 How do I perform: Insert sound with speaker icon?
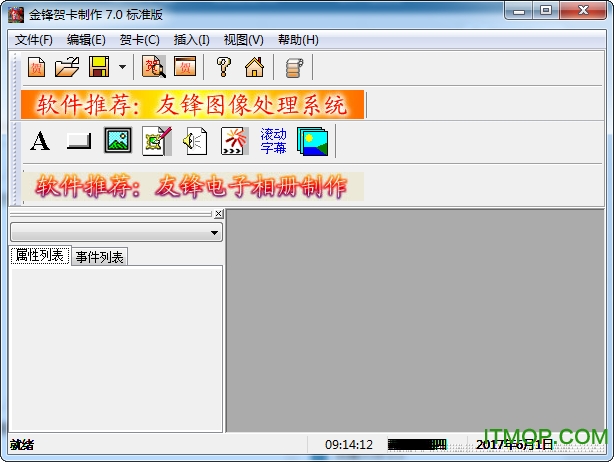coord(195,141)
